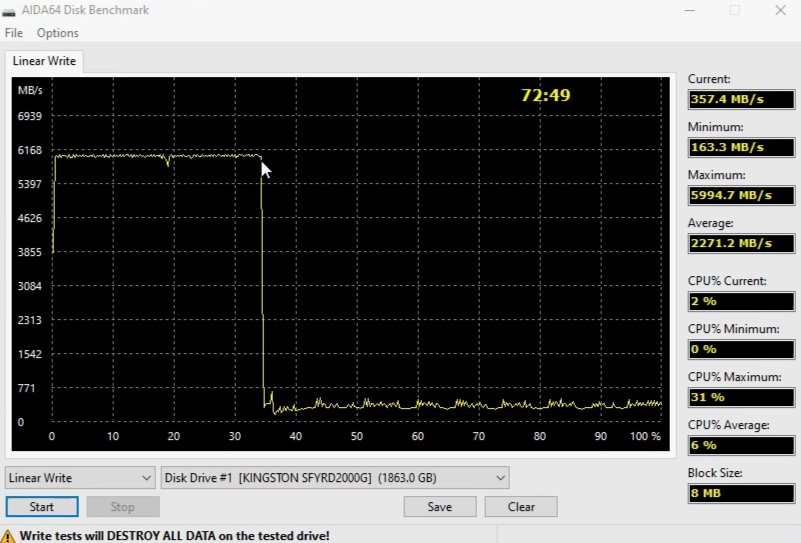Click the Save button
The height and width of the screenshot is (543, 801).
[x=440, y=507]
